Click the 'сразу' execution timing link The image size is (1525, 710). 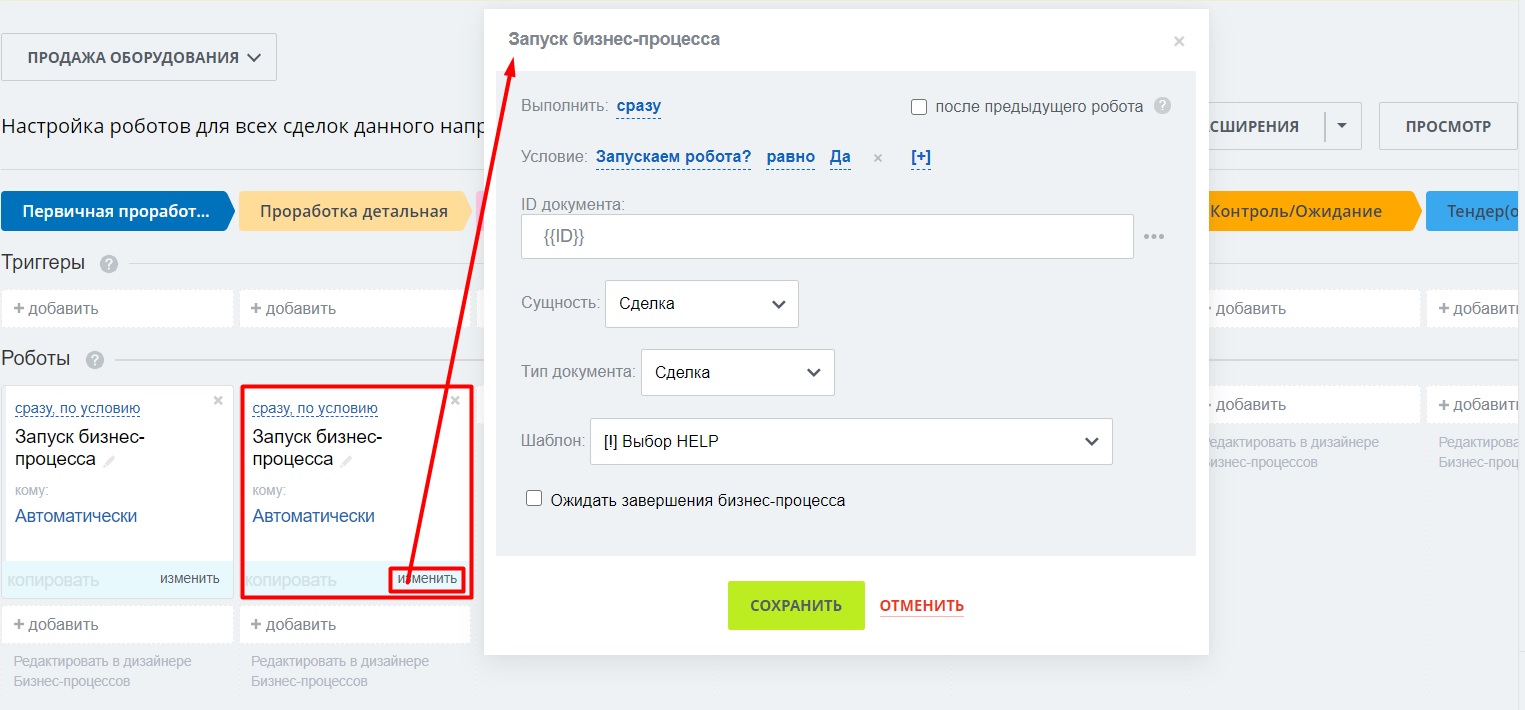click(x=638, y=106)
